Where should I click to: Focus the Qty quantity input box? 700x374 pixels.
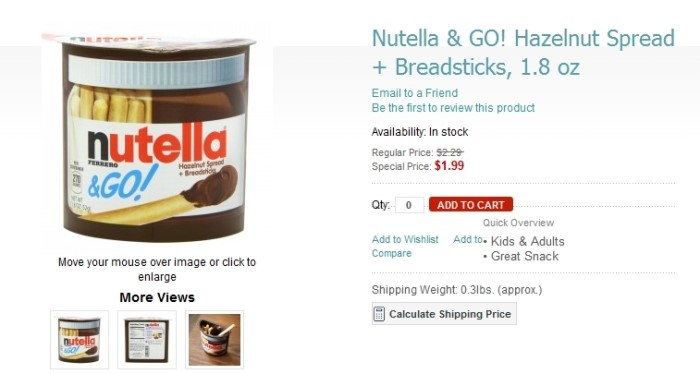(x=409, y=205)
